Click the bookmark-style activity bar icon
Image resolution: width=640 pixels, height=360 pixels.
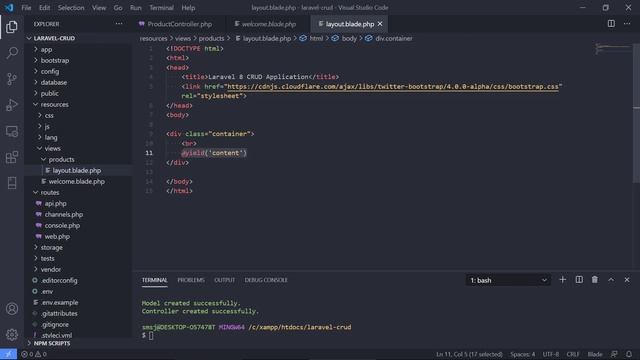12,183
